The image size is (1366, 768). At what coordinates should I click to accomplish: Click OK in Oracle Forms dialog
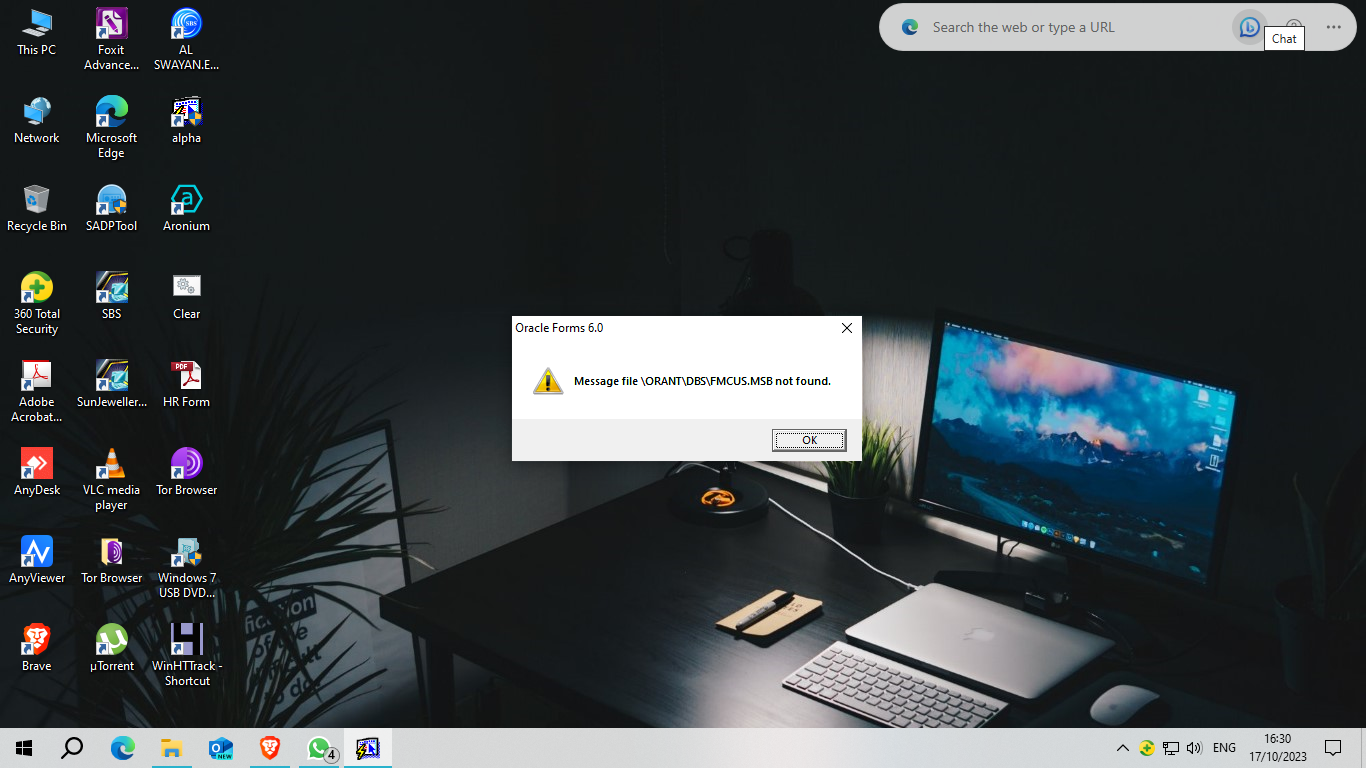pos(809,440)
